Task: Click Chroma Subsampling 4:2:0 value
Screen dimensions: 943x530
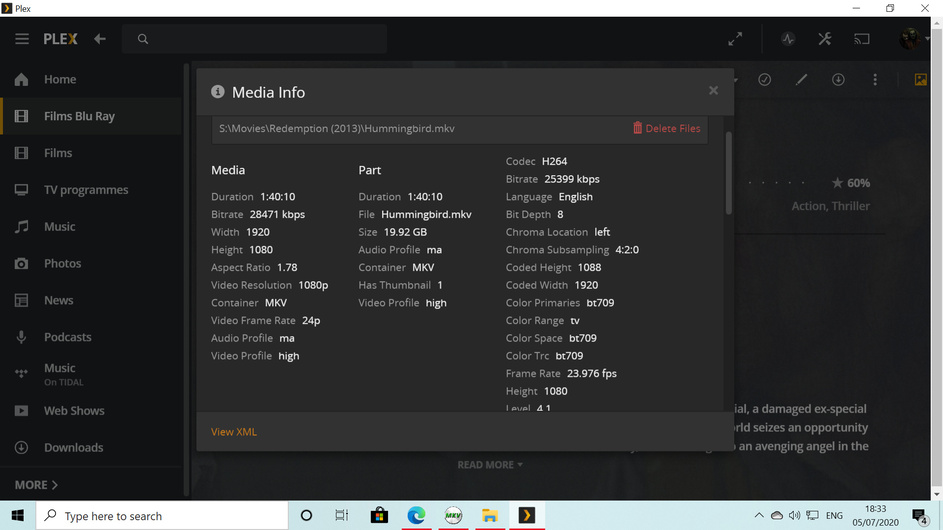Action: [627, 249]
